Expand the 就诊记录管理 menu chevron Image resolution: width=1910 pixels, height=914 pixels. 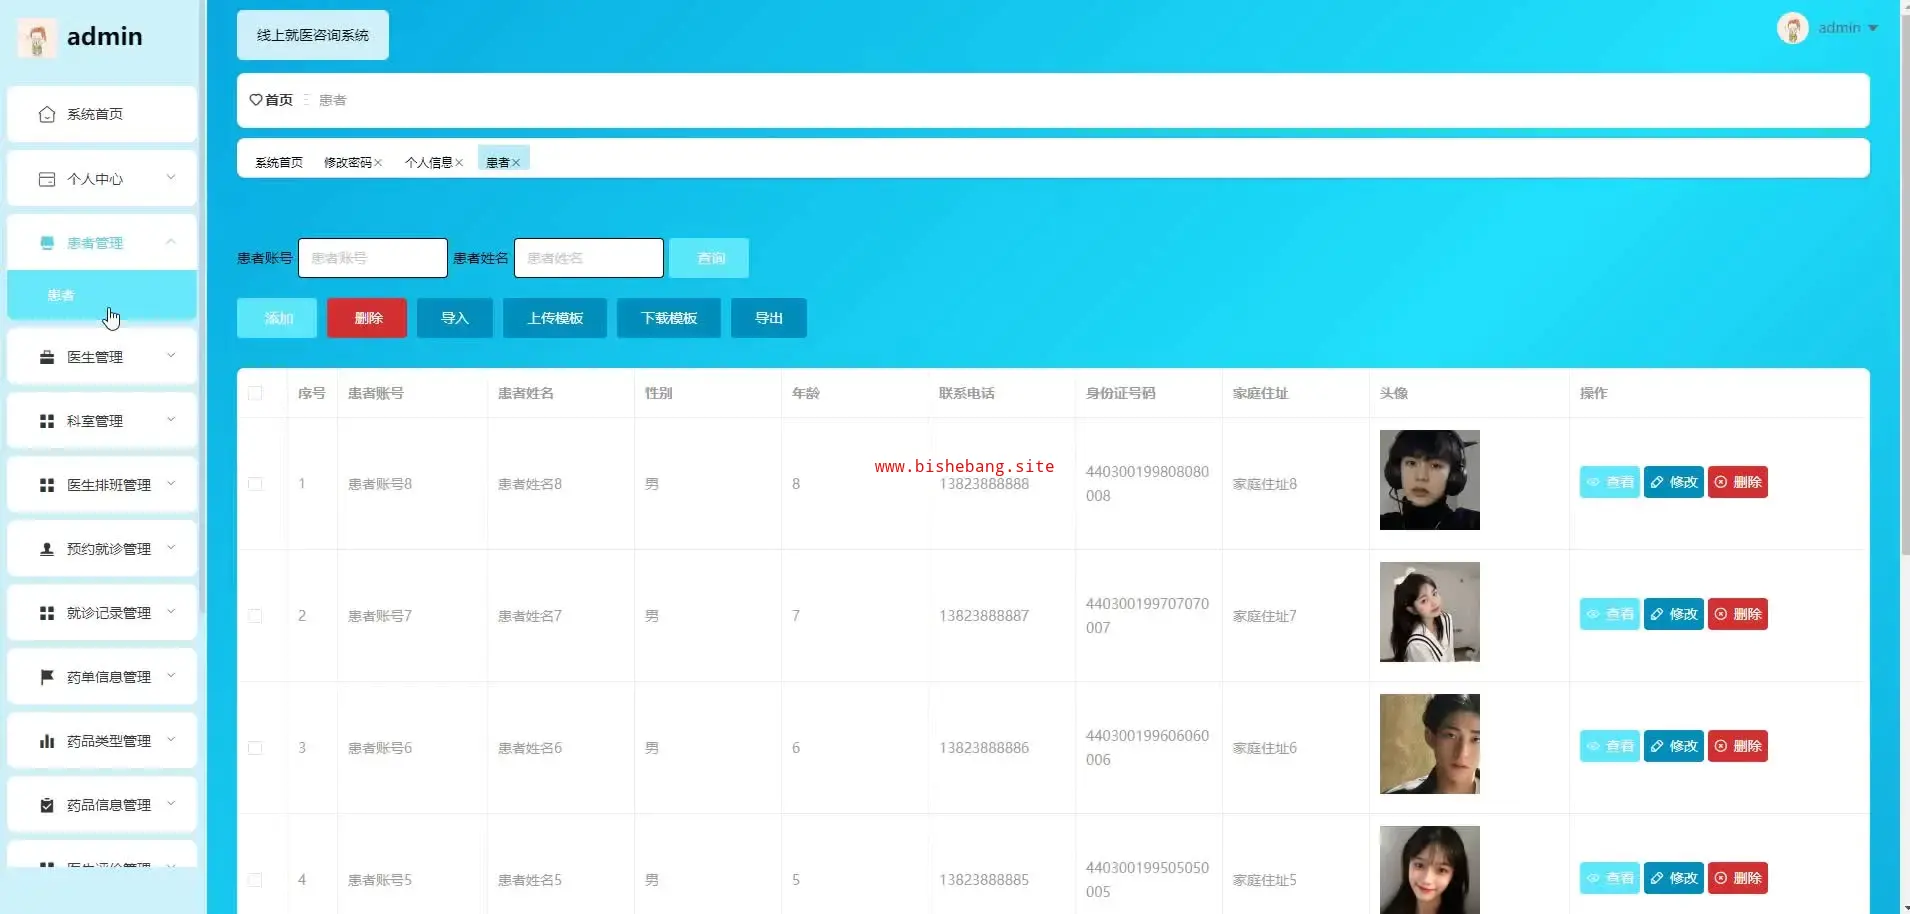[171, 612]
